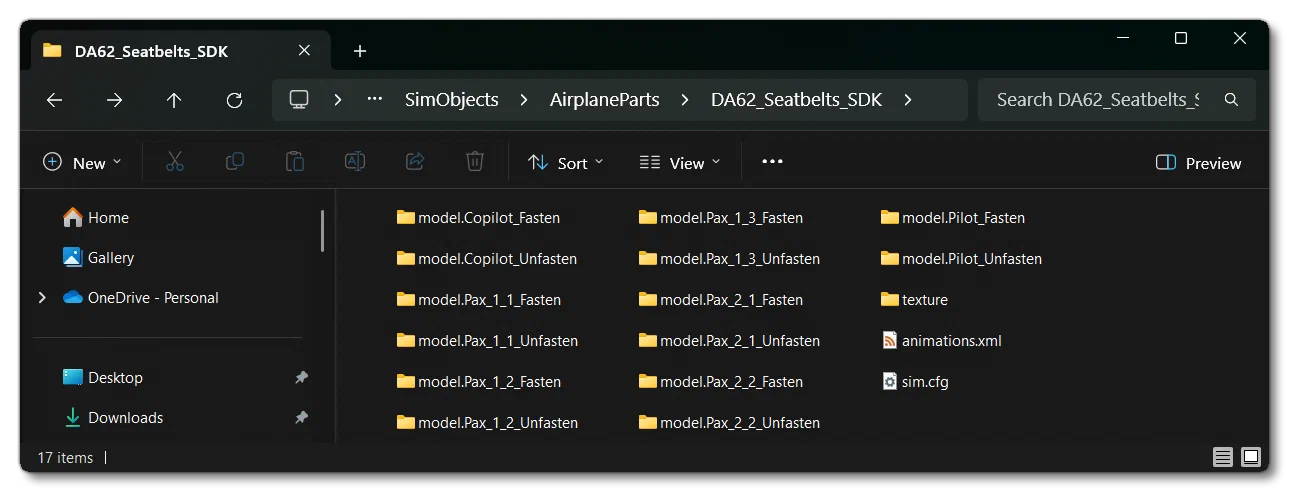Select model.Pax_1_1_Fasten folder
1289x492 pixels.
(x=479, y=300)
